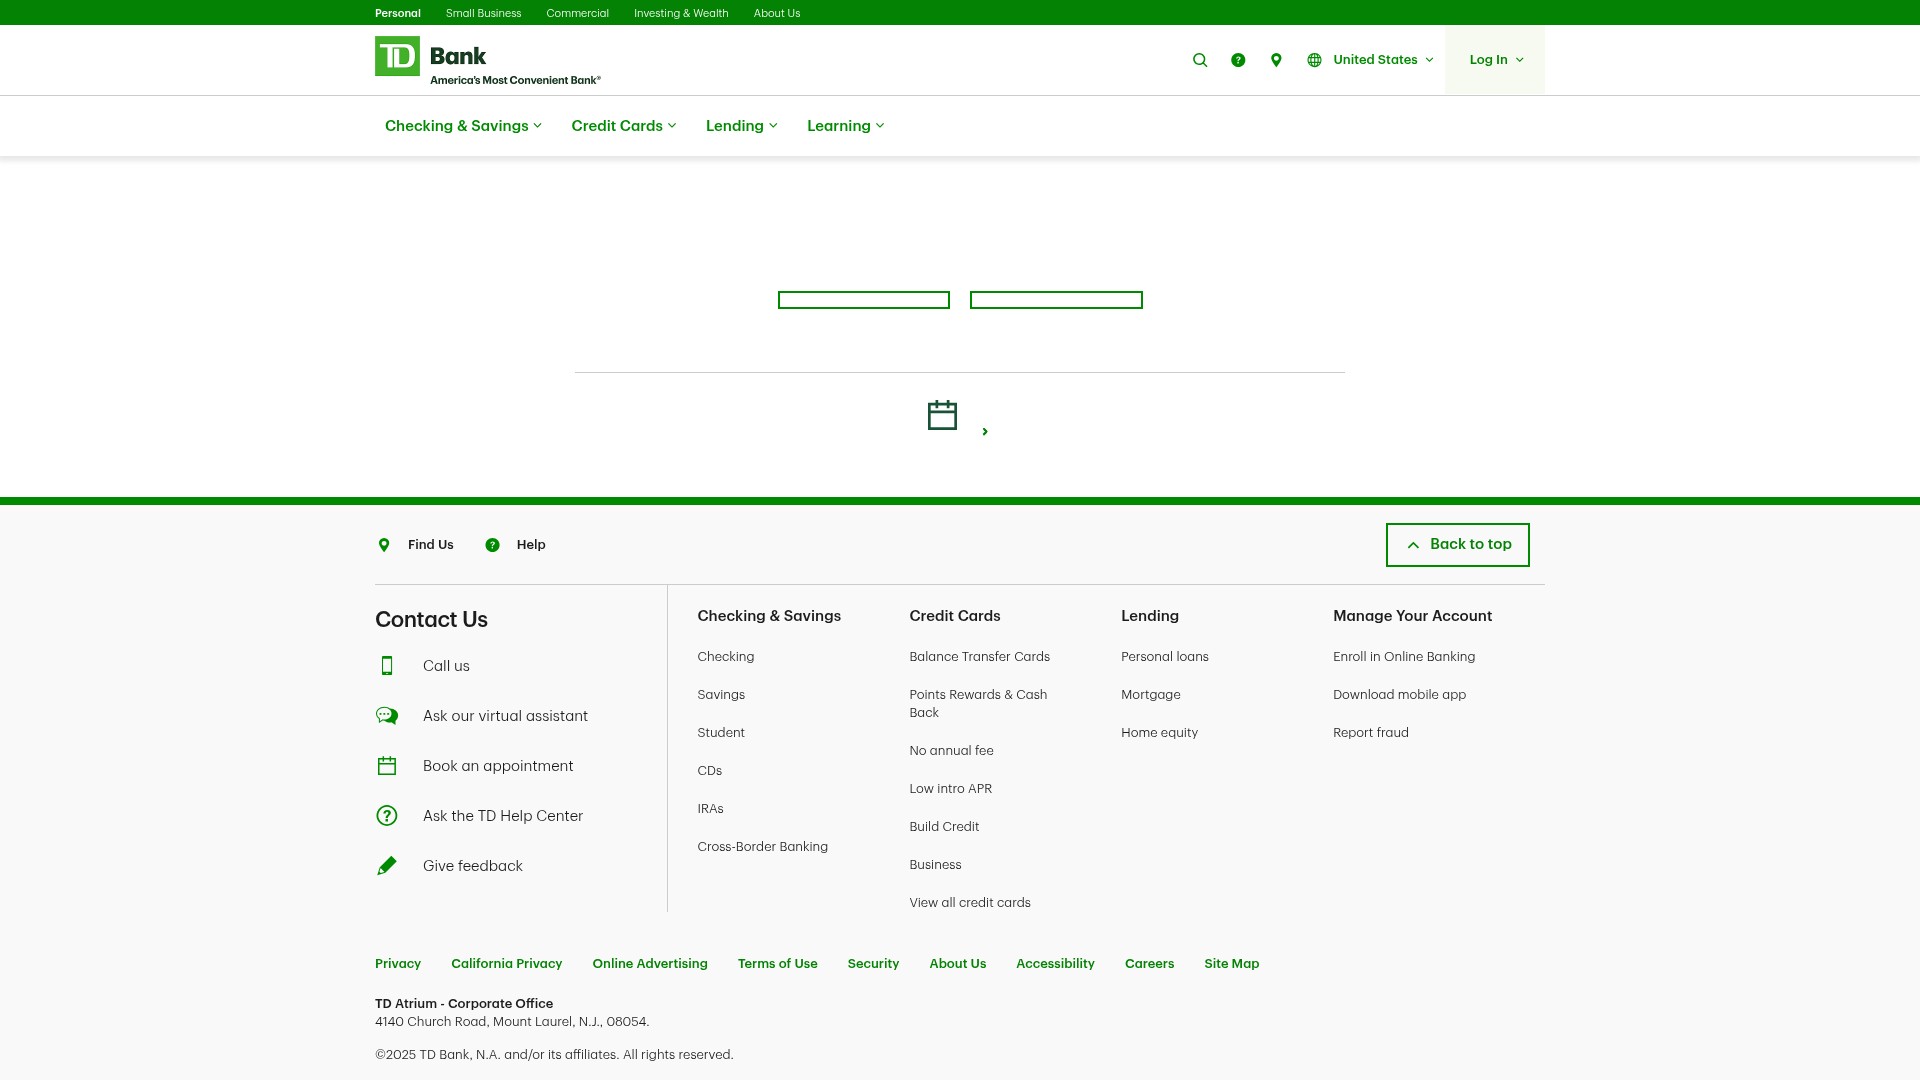Image resolution: width=1920 pixels, height=1080 pixels.
Task: Open Build Credit link
Action: tap(944, 827)
